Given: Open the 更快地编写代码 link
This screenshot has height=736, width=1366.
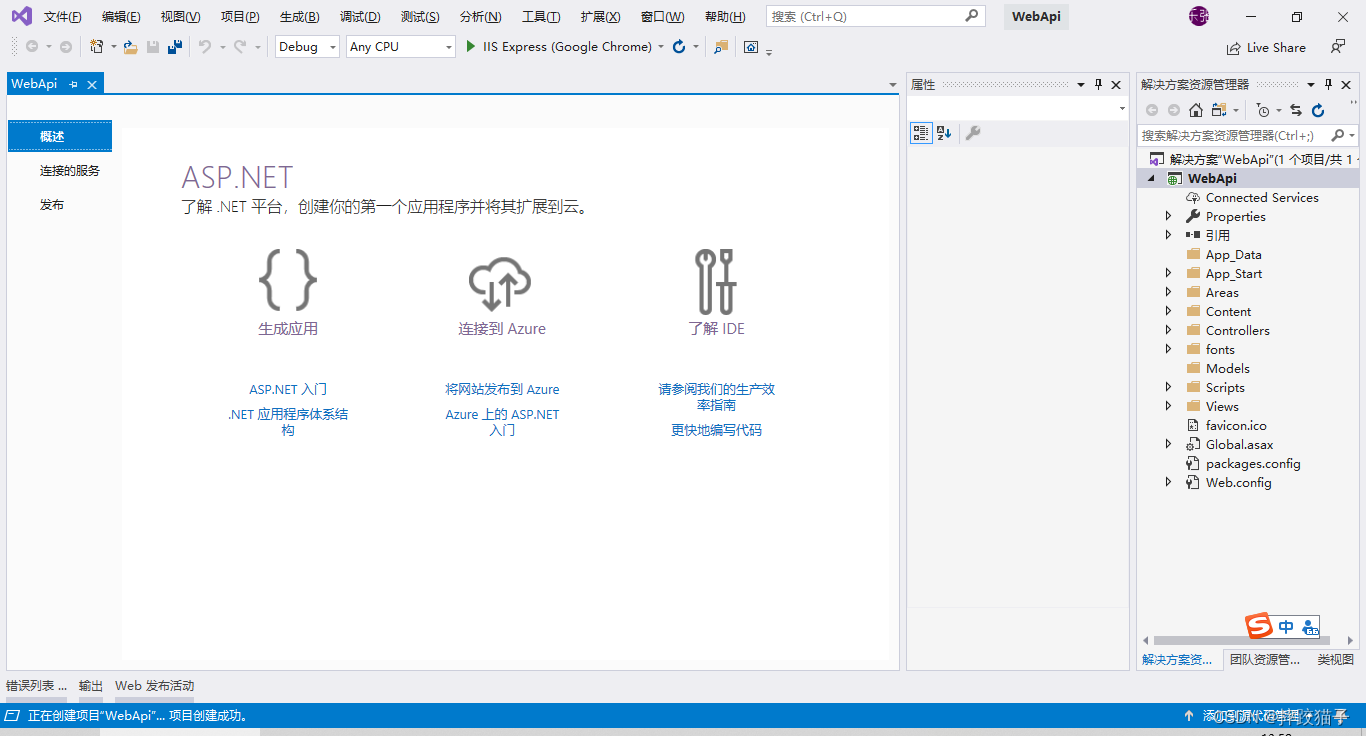Looking at the screenshot, I should (x=716, y=430).
